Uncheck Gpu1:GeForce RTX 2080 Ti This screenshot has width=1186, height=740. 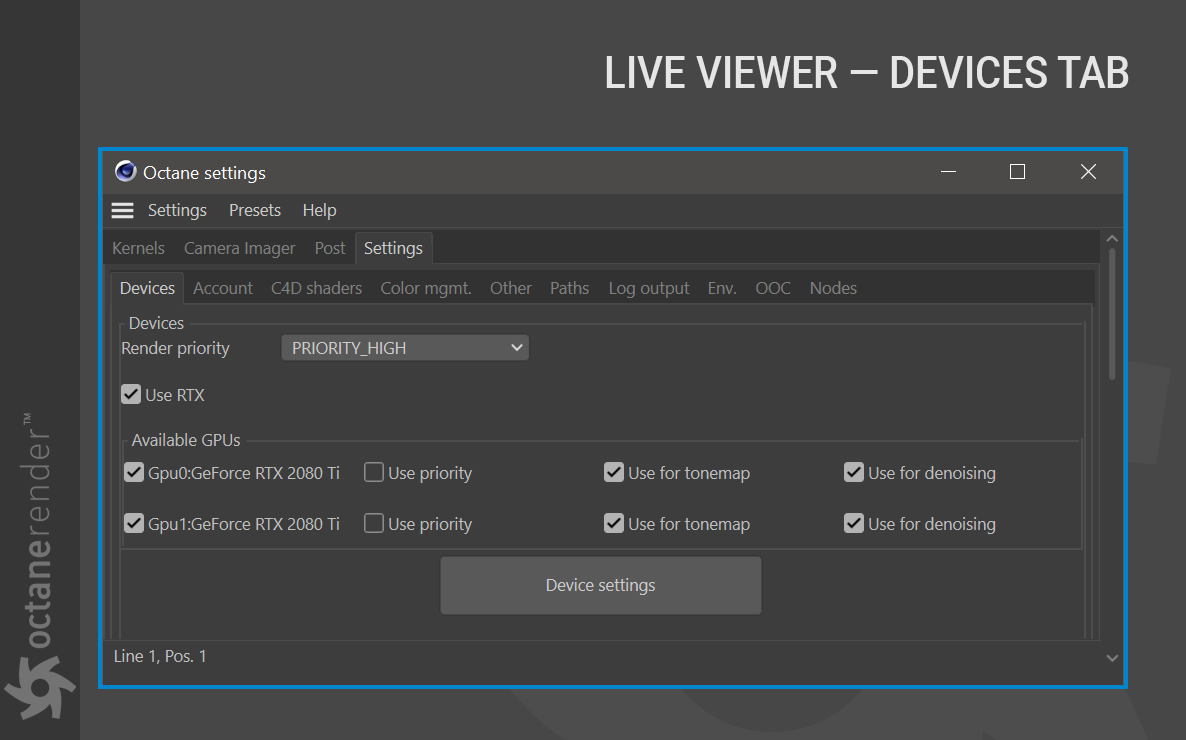(x=134, y=523)
